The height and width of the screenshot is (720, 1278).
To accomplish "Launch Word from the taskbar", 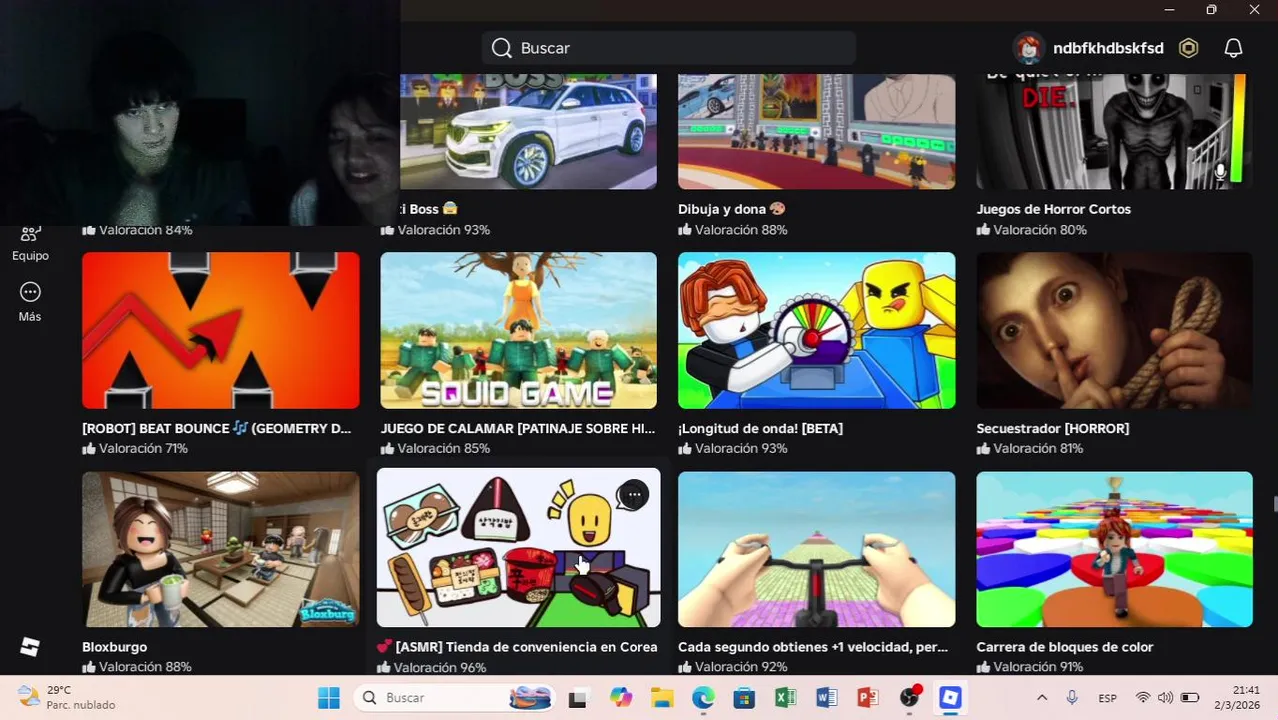I will (x=826, y=697).
